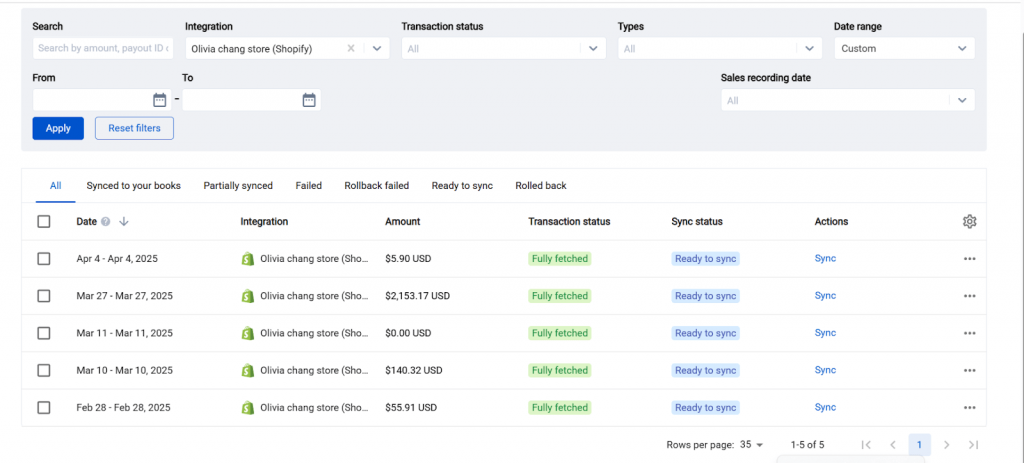The width and height of the screenshot is (1024, 463).
Task: Check the Mar 10 payout row
Action: click(x=44, y=370)
